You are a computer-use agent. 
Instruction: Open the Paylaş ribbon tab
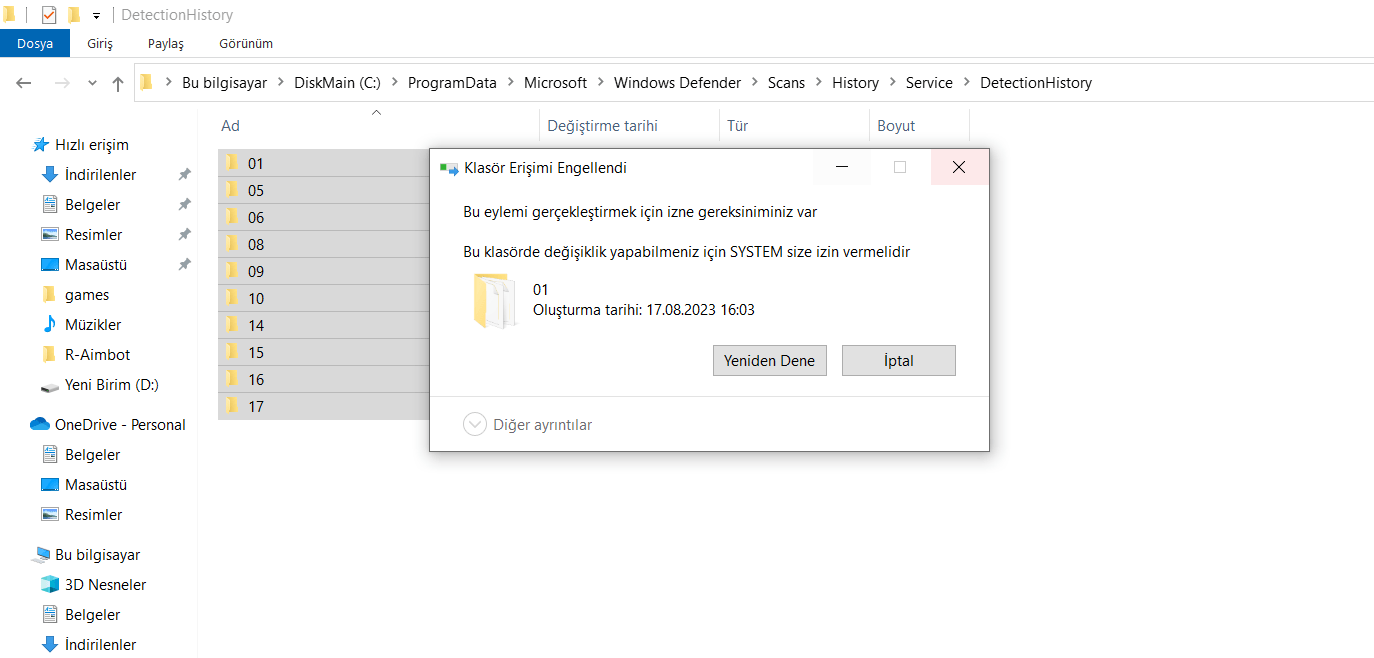(166, 43)
